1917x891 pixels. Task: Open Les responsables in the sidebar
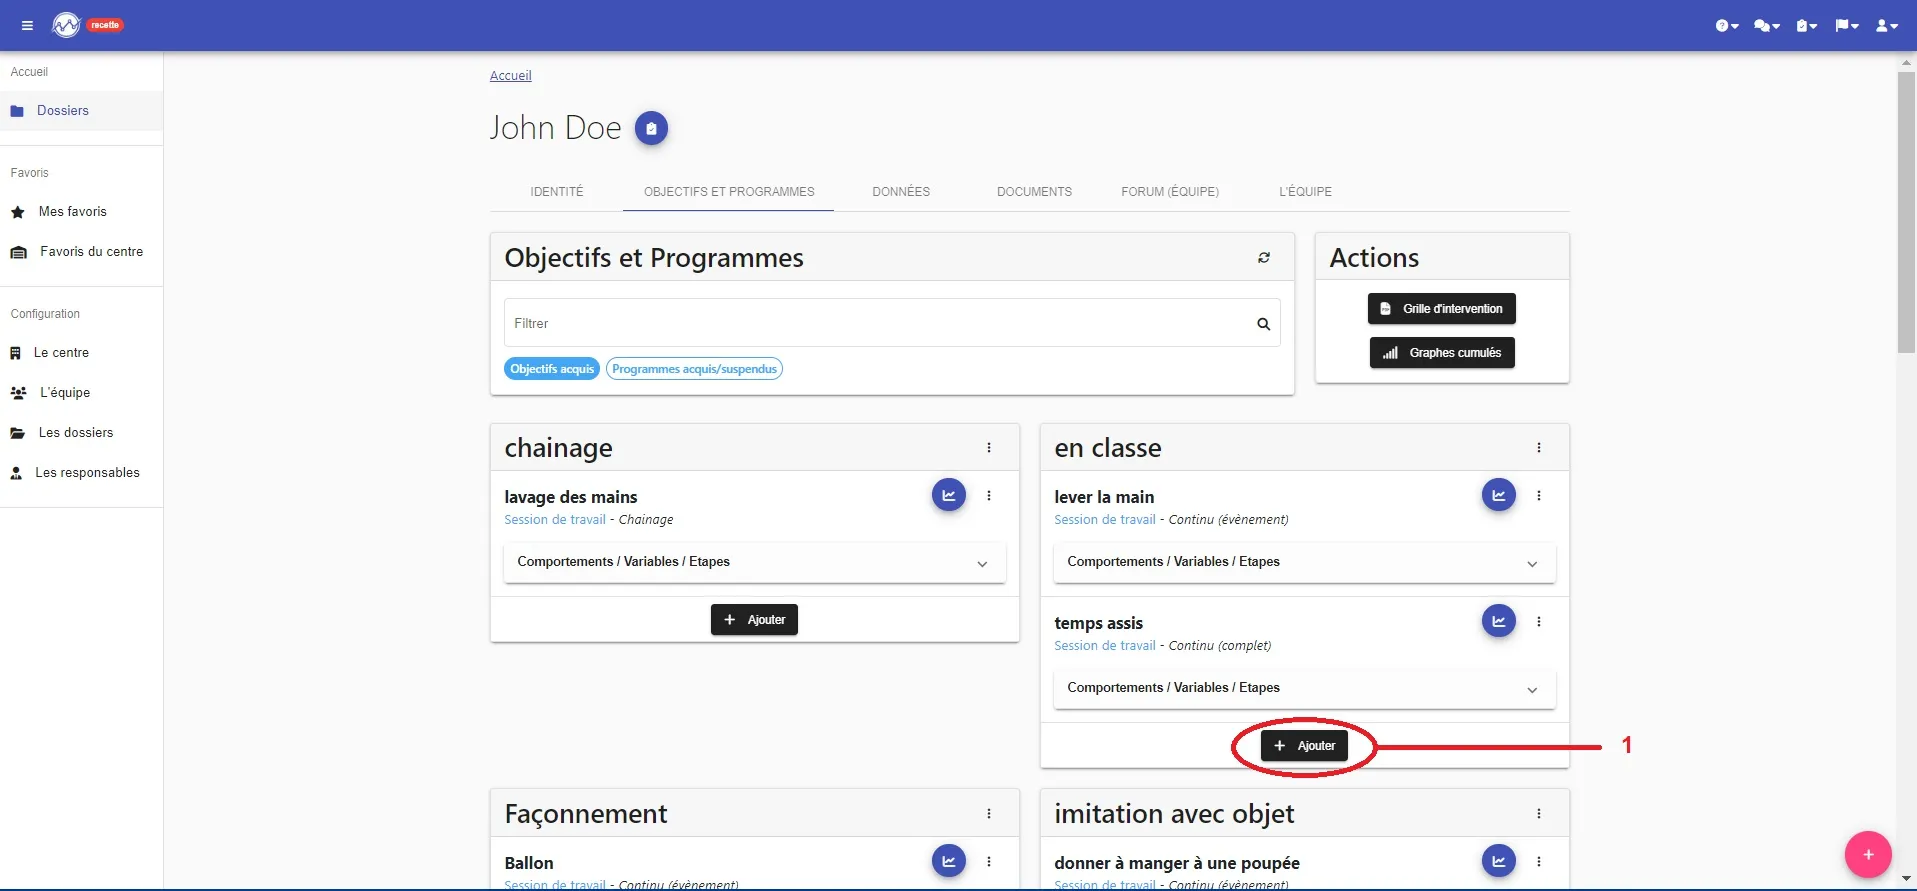pos(81,473)
